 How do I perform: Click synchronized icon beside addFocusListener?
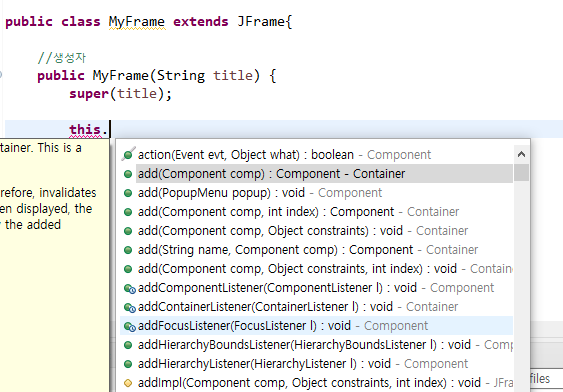129,327
